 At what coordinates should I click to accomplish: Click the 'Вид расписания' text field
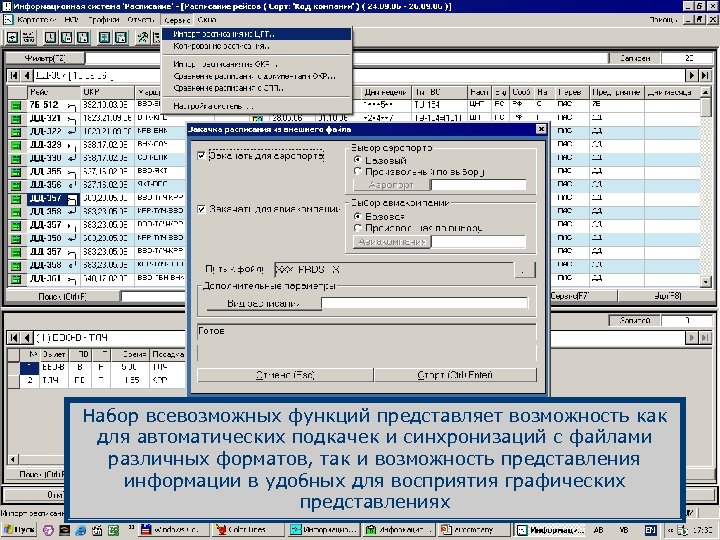click(425, 303)
